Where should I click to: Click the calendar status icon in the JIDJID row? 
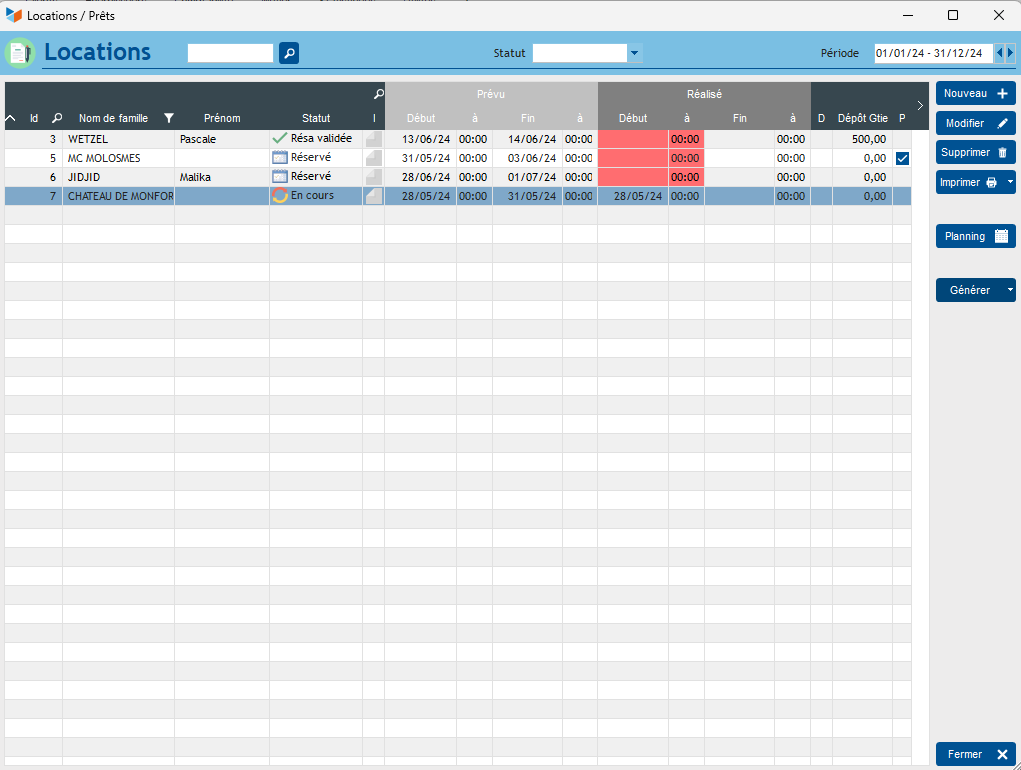(280, 177)
